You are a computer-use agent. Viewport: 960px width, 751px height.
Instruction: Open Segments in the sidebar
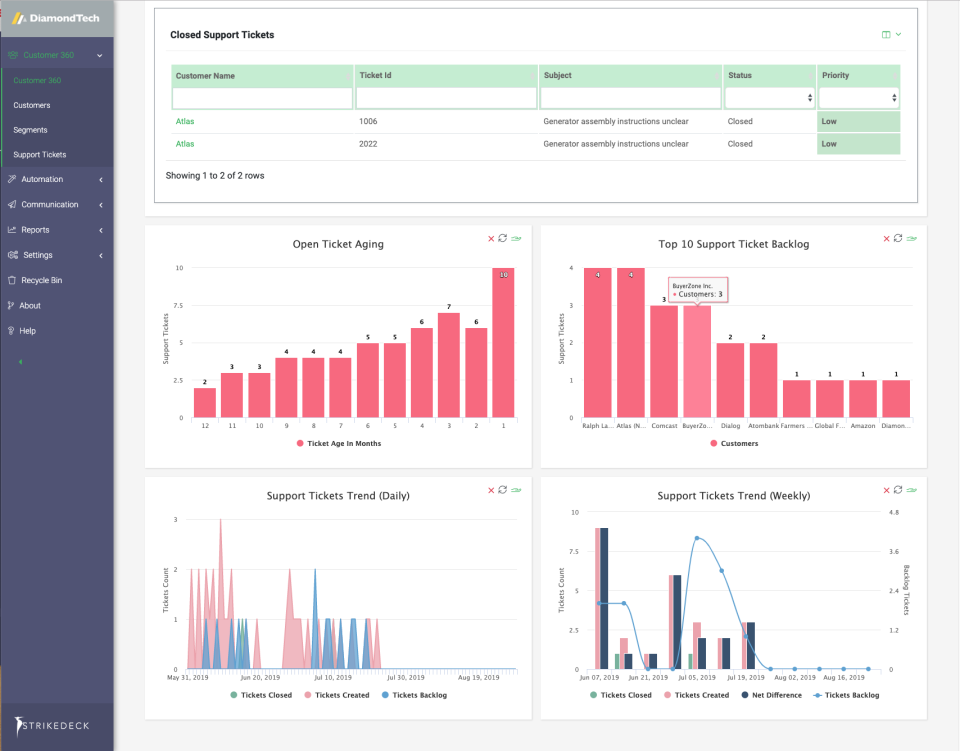click(31, 130)
